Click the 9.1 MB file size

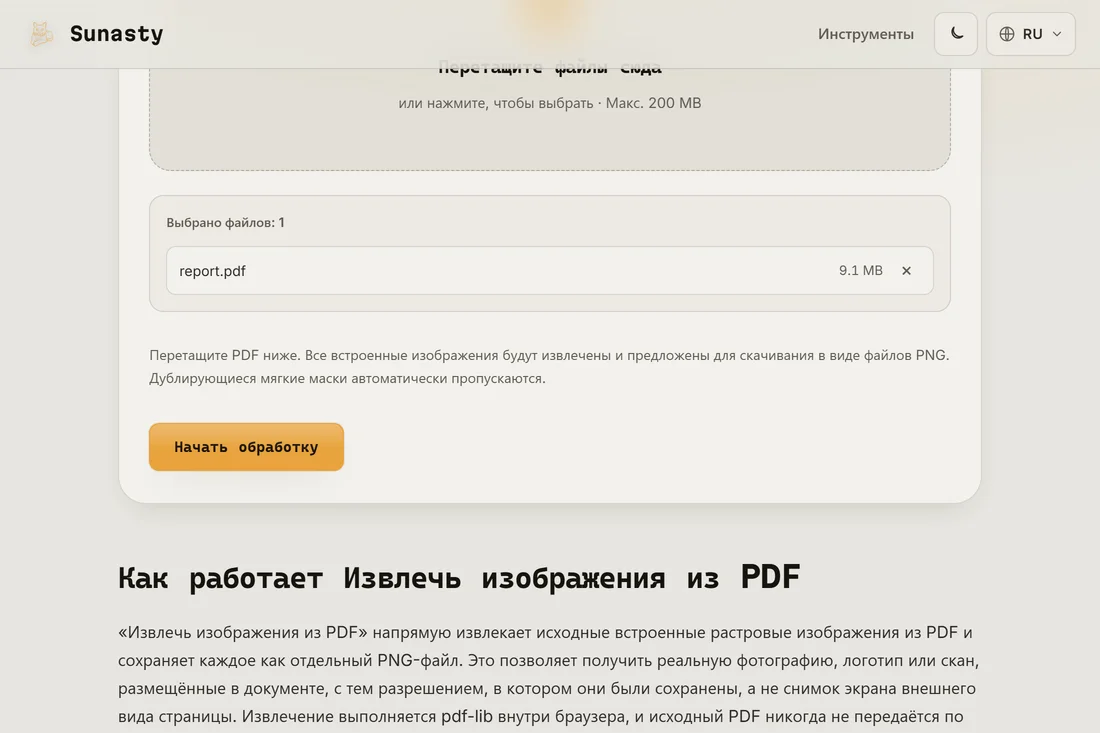pos(861,270)
